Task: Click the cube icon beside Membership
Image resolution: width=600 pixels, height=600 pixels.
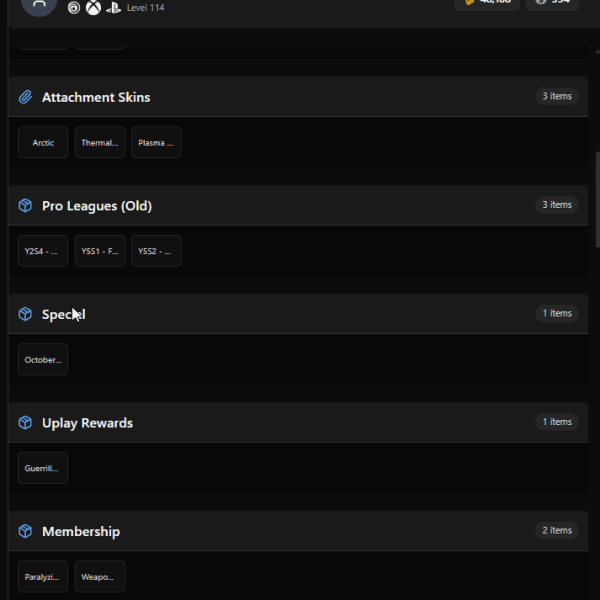Action: pyautogui.click(x=25, y=532)
